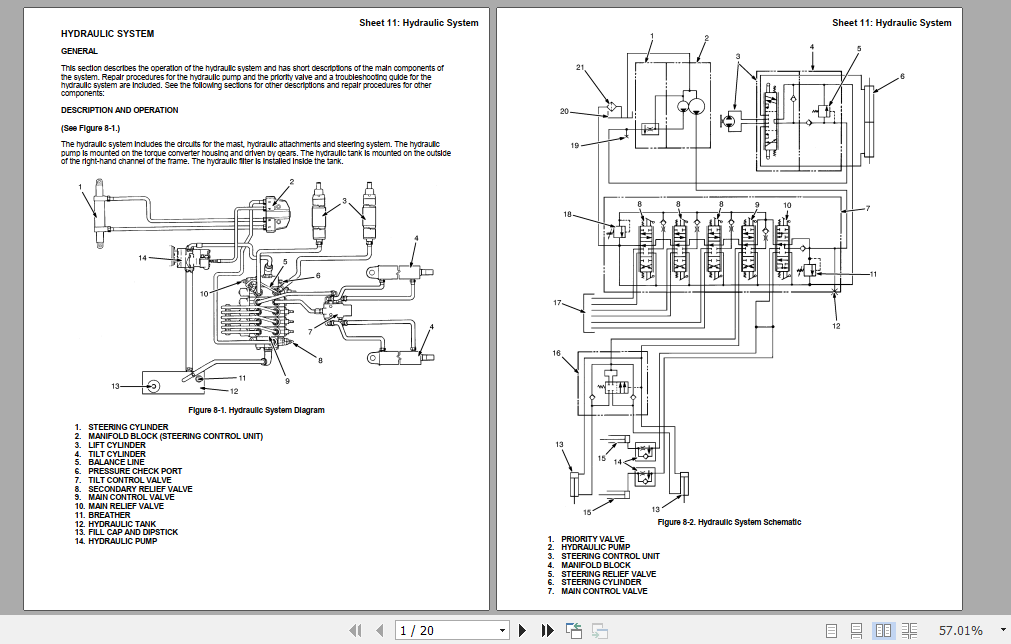The height and width of the screenshot is (644, 1011).
Task: Click legend item SECONDARY RELIEF VALVE
Action: click(140, 489)
